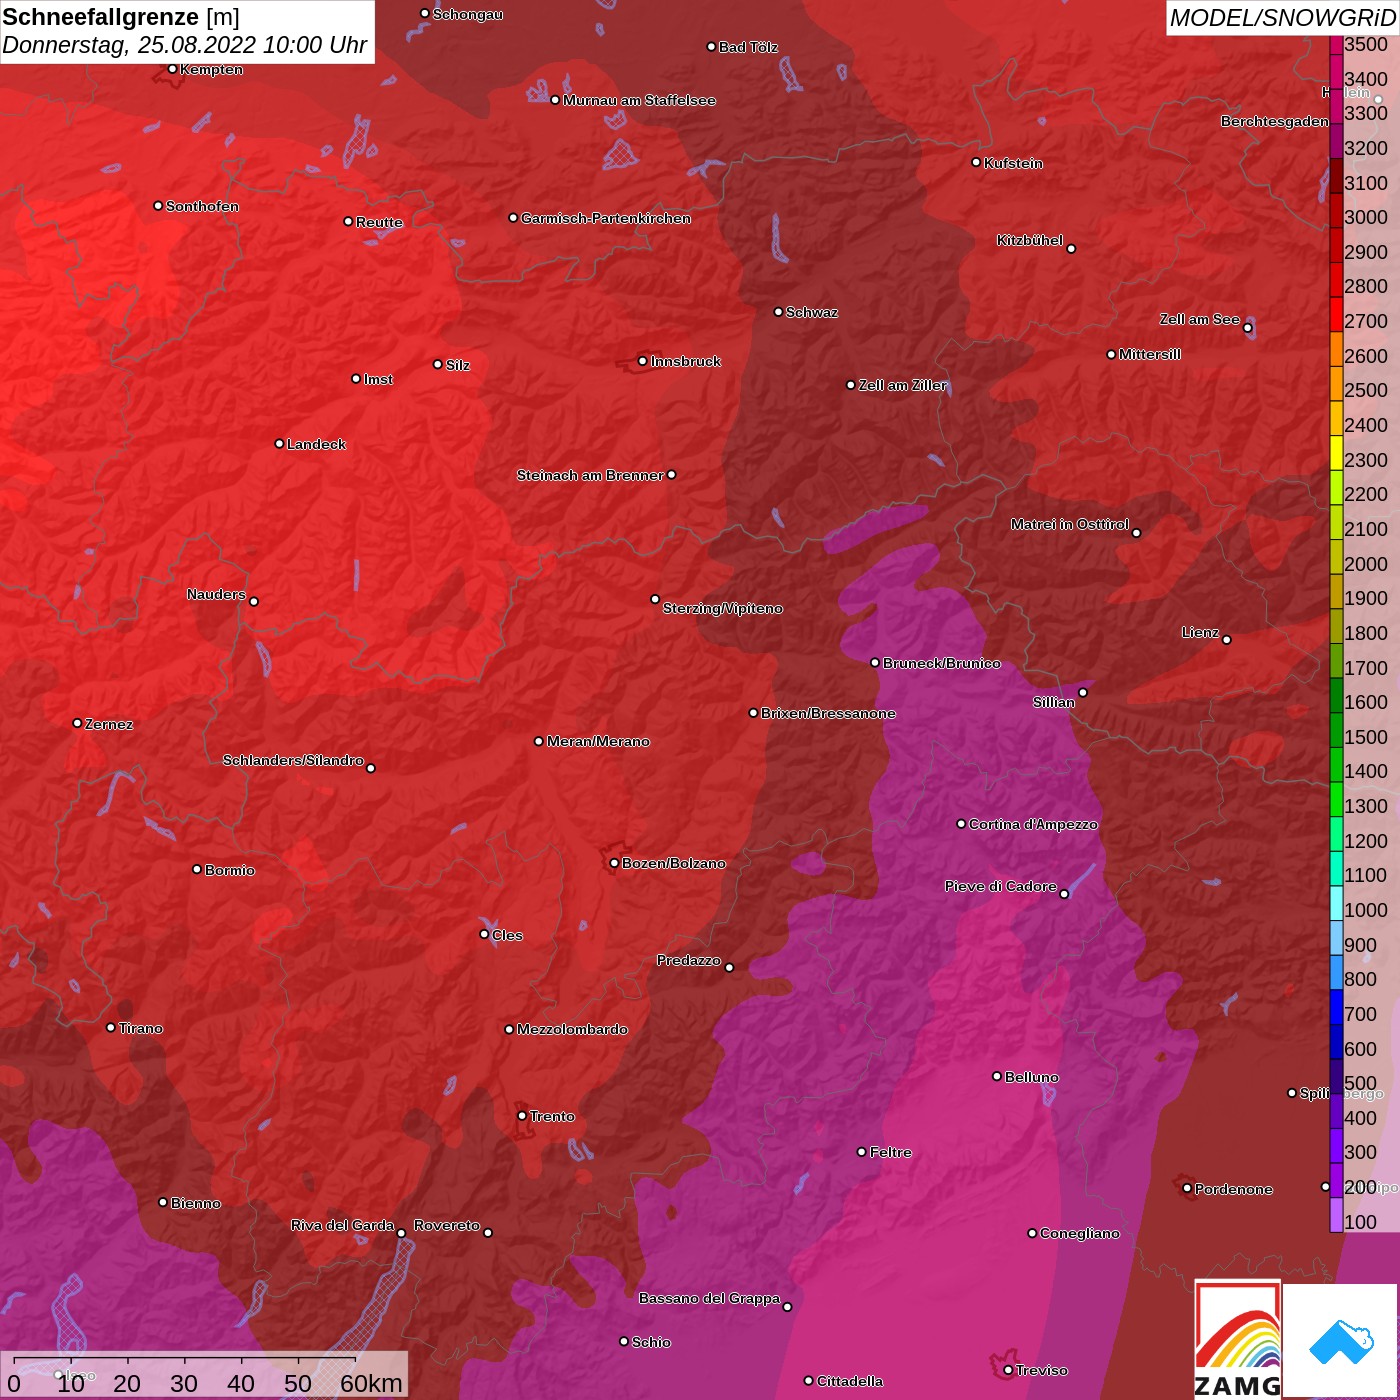The width and height of the screenshot is (1400, 1400).
Task: Click the Pieve di Cadore label
Action: pos(1001,886)
